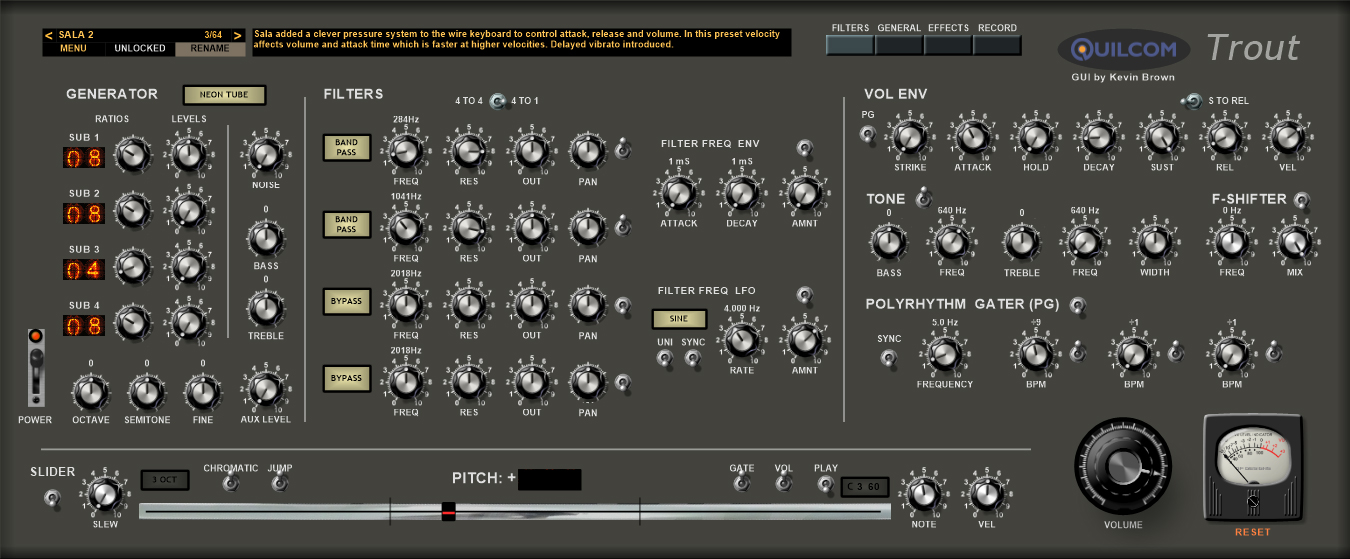Image resolution: width=1350 pixels, height=559 pixels.
Task: Open the FILTERS page tab
Action: pyautogui.click(x=850, y=44)
